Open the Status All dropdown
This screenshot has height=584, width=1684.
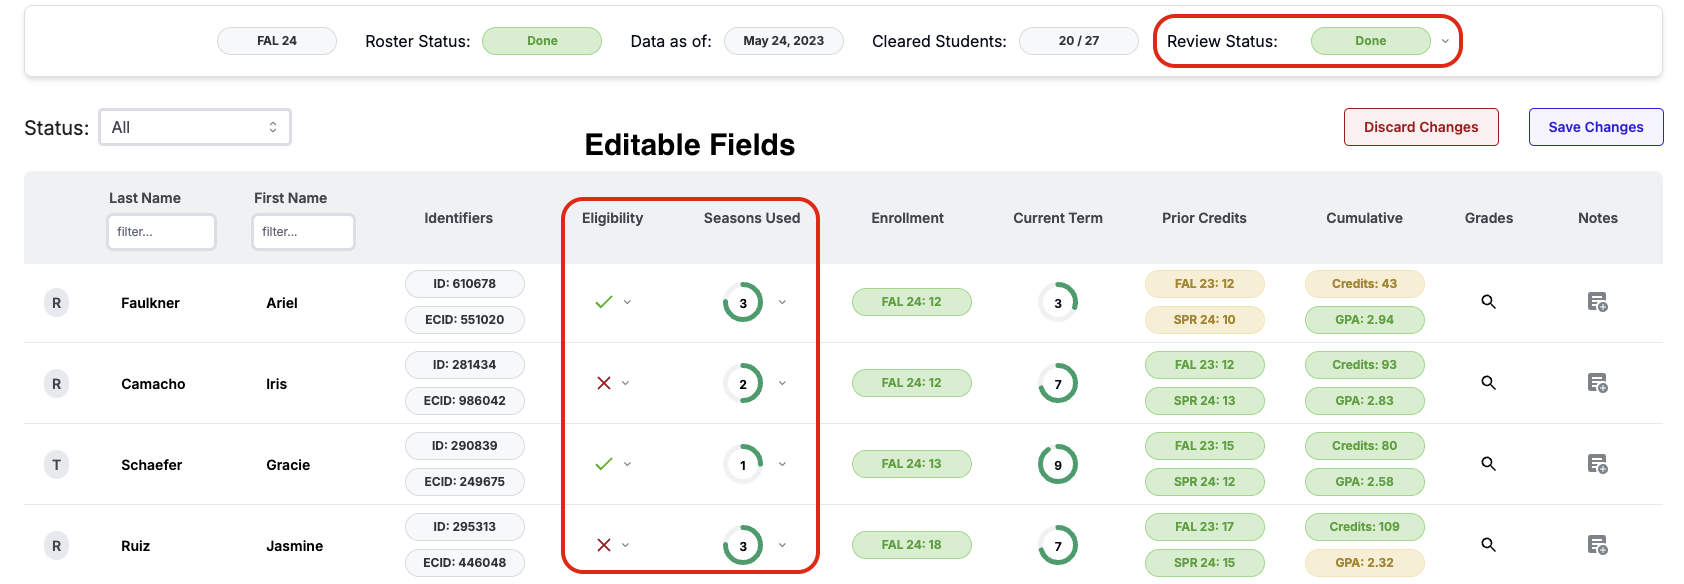[195, 127]
